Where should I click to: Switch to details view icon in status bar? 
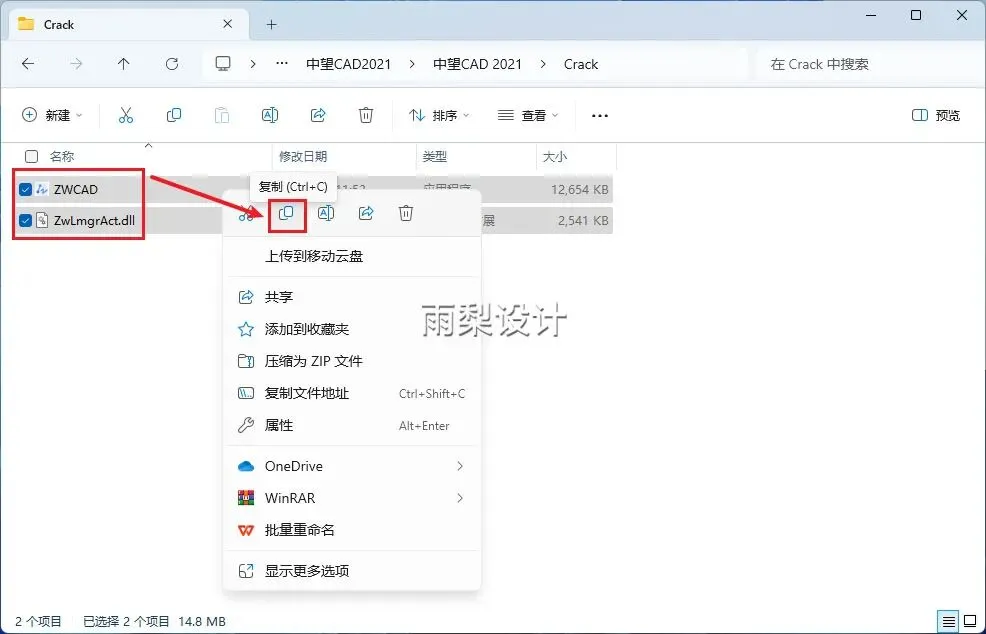[949, 621]
